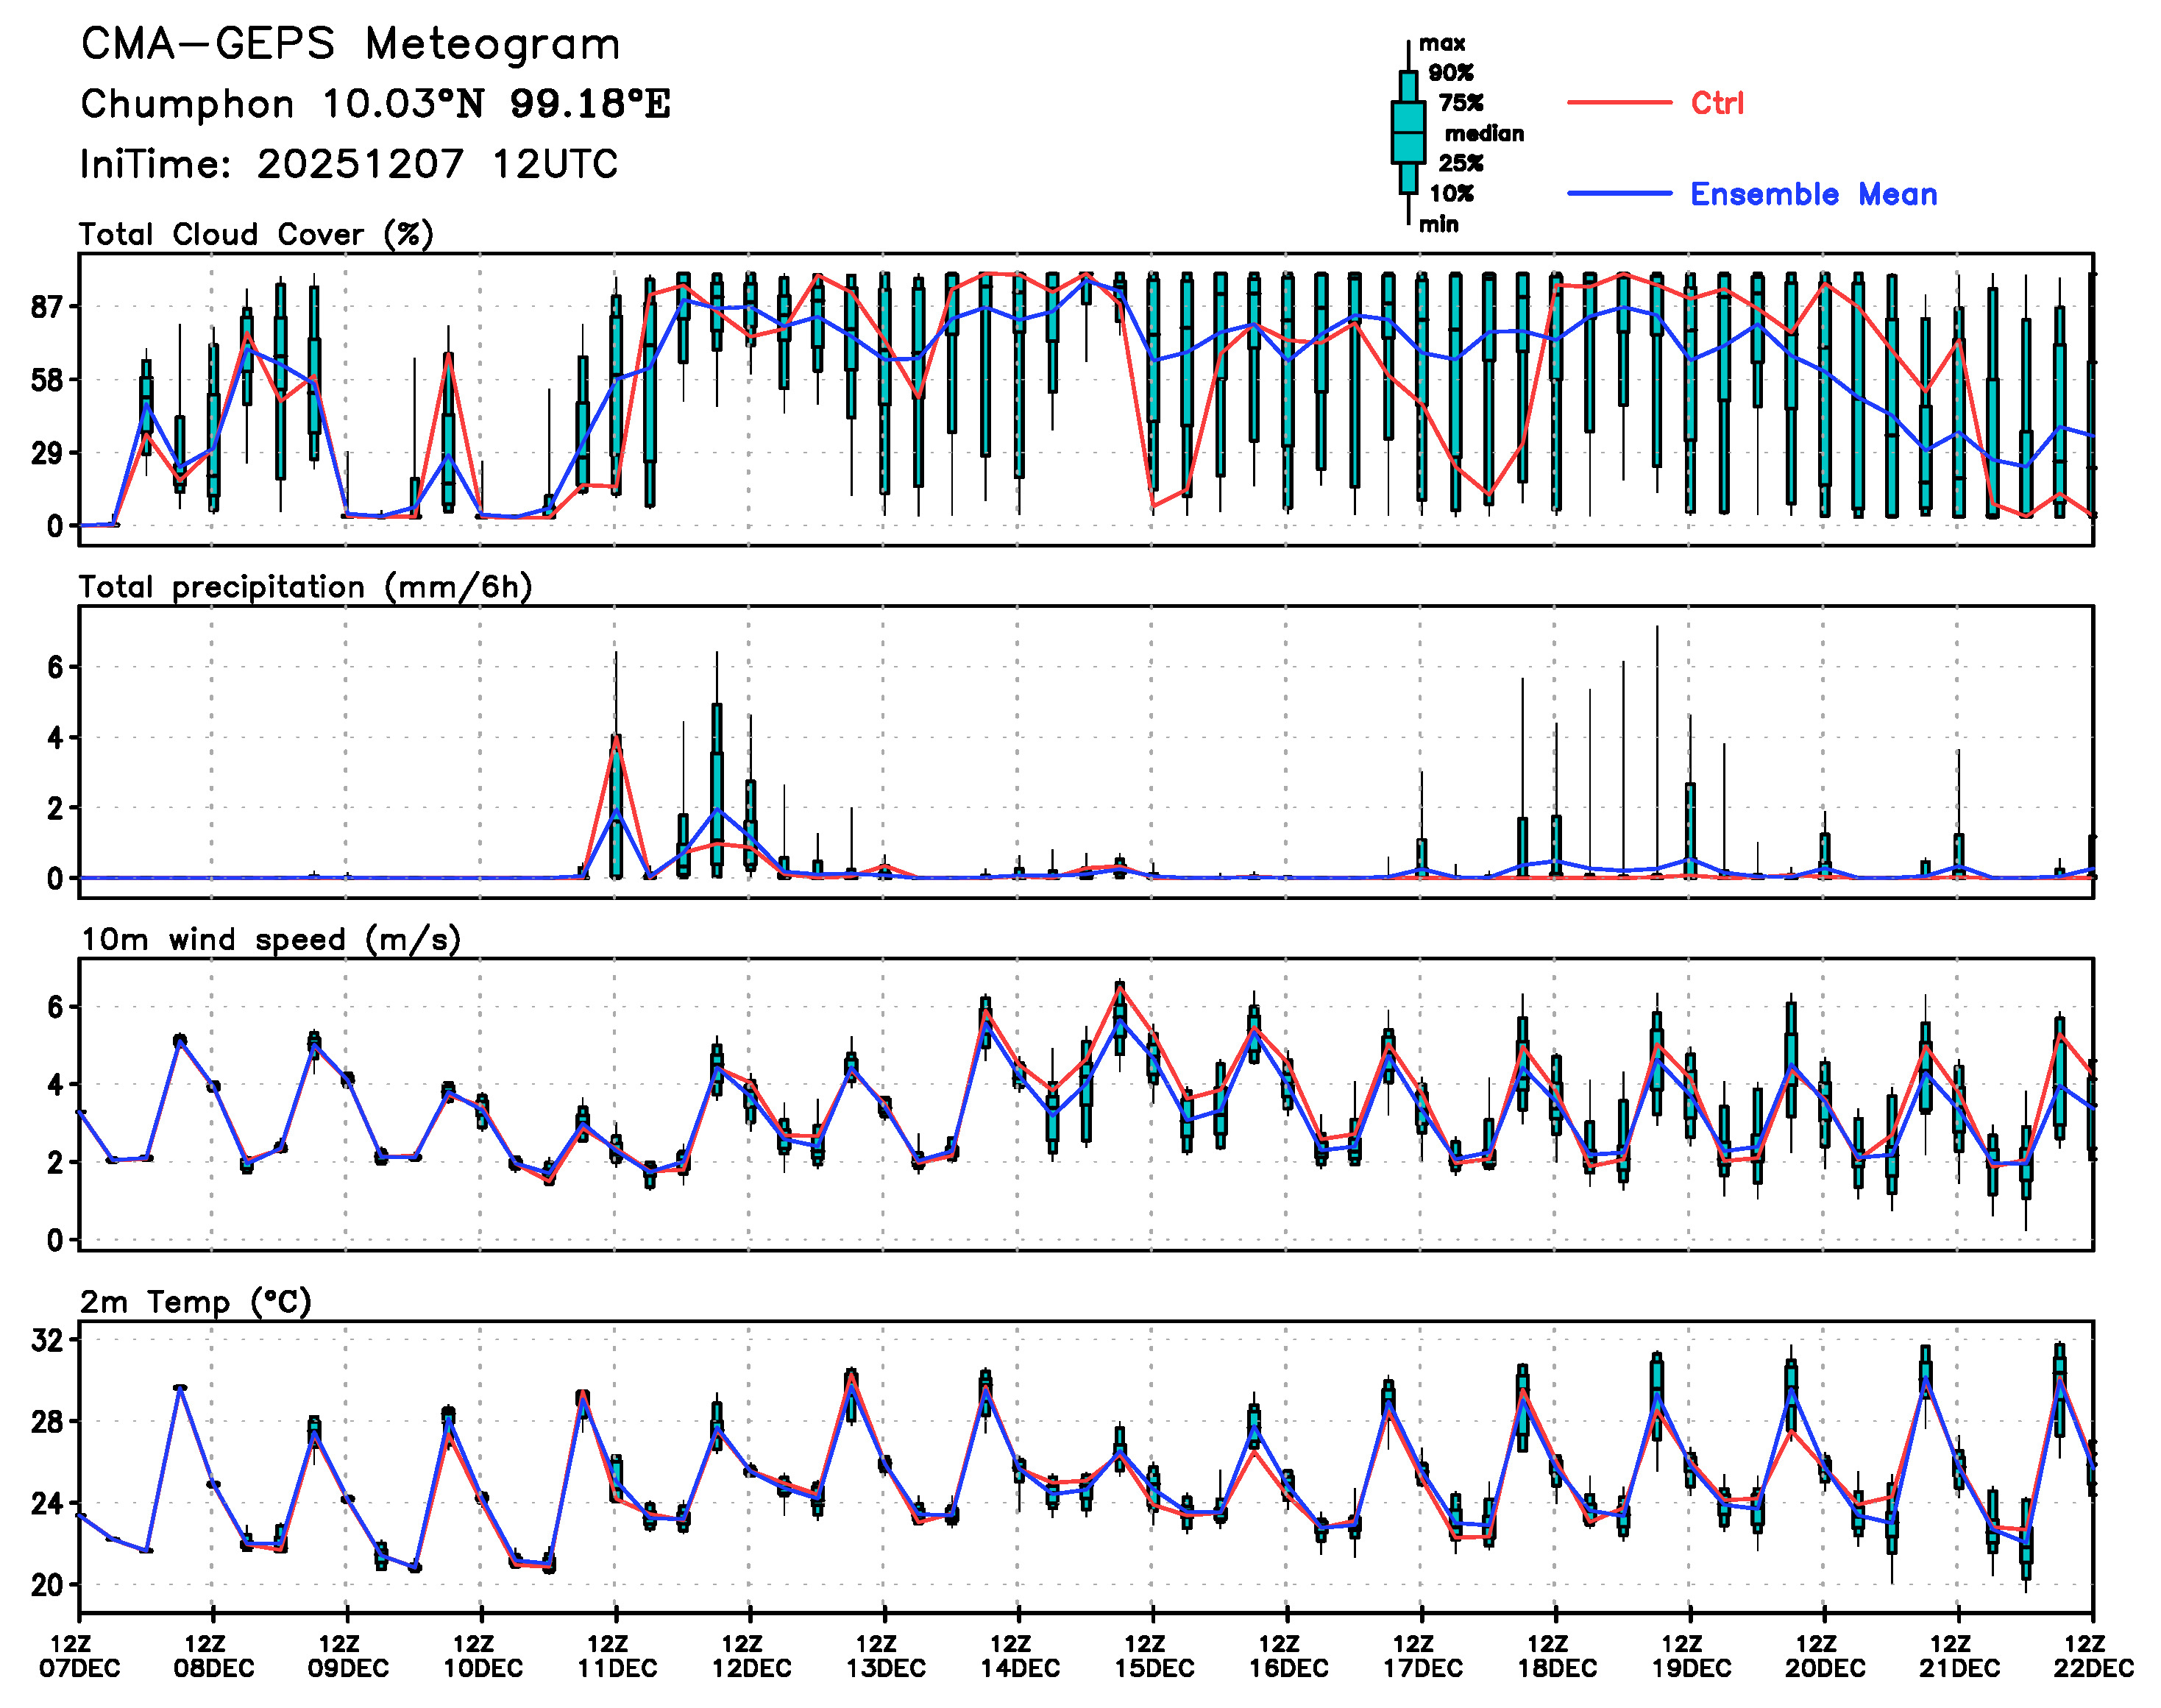This screenshot has height=1708, width=2161.
Task: Click the 12Z 11DEC time axis label
Action: [616, 1656]
